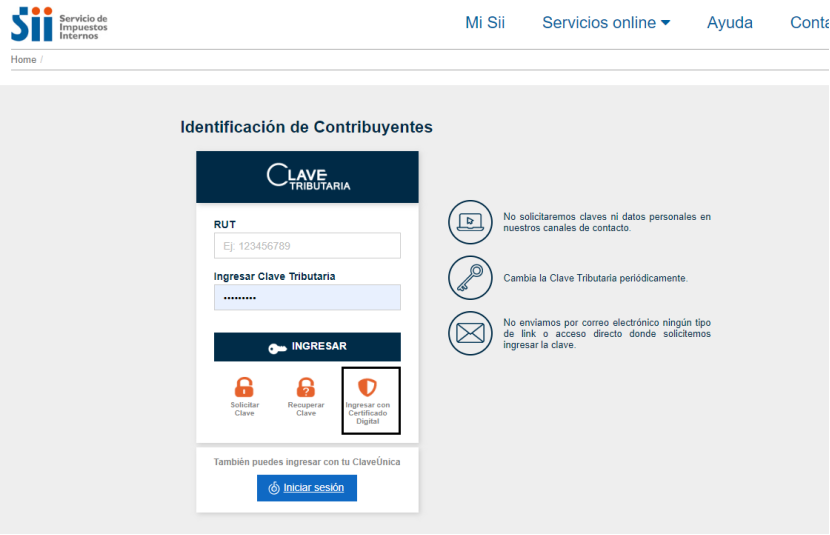Click the text No solicitaremos claves ni datos personales
The width and height of the screenshot is (830, 535).
pyautogui.click(x=607, y=222)
